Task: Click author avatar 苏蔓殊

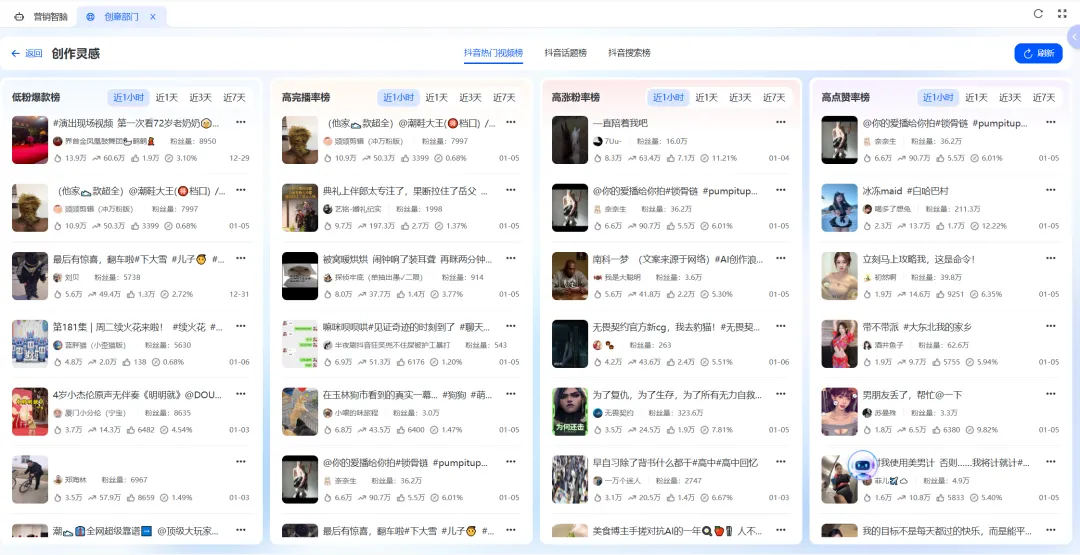Action: click(868, 413)
